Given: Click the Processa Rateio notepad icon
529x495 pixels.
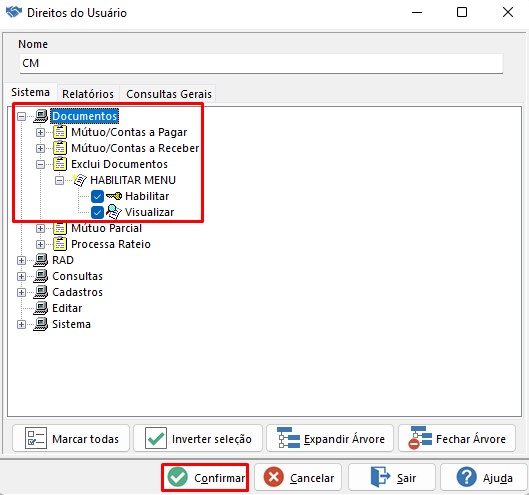Looking at the screenshot, I should pyautogui.click(x=60, y=244).
